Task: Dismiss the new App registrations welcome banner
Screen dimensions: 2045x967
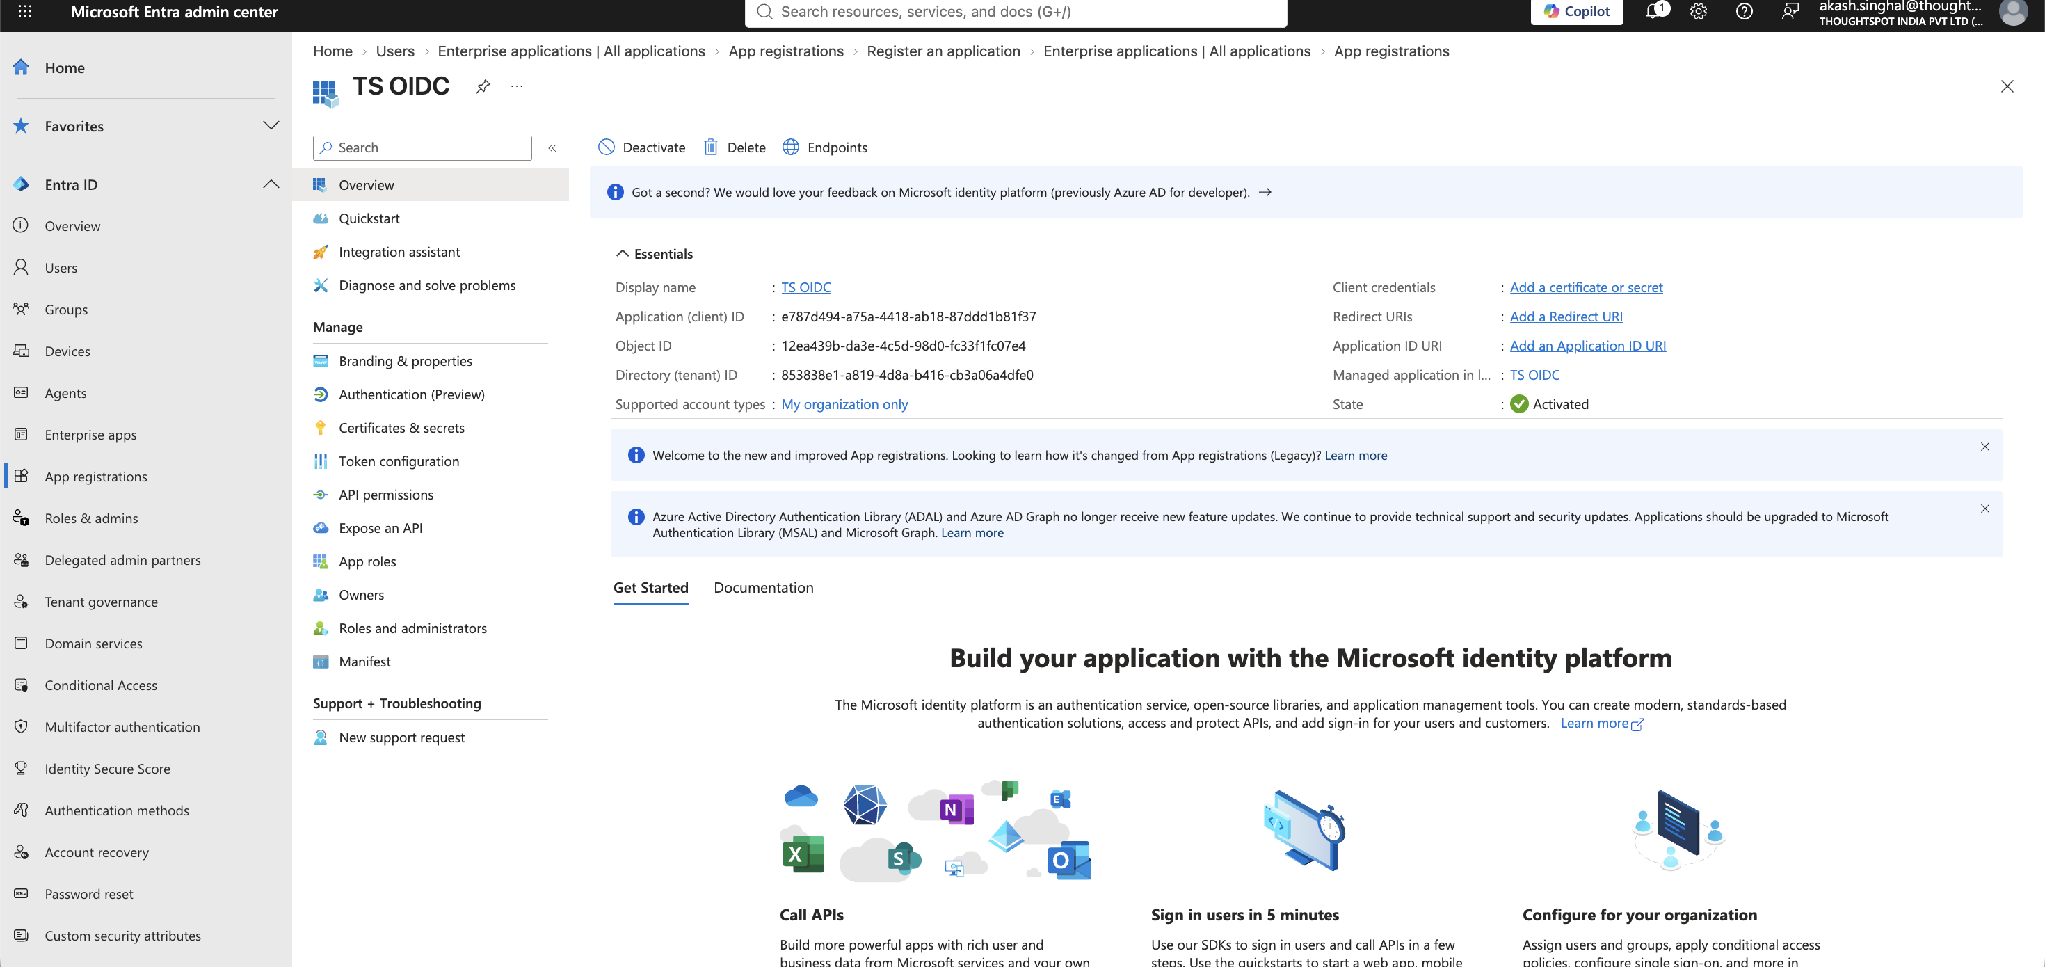Action: click(1985, 447)
